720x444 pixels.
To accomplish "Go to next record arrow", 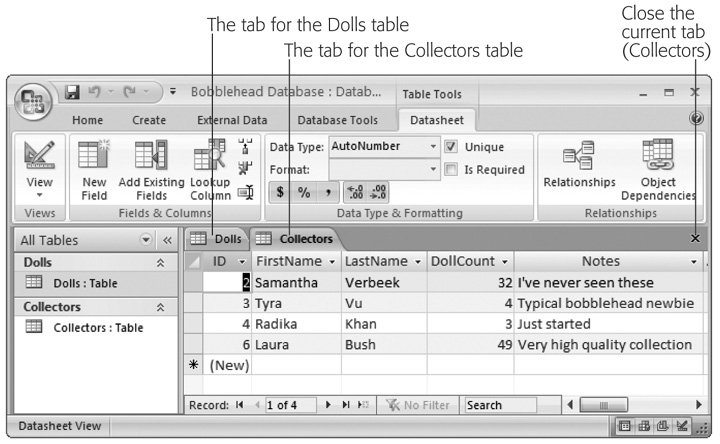I will click(x=328, y=405).
